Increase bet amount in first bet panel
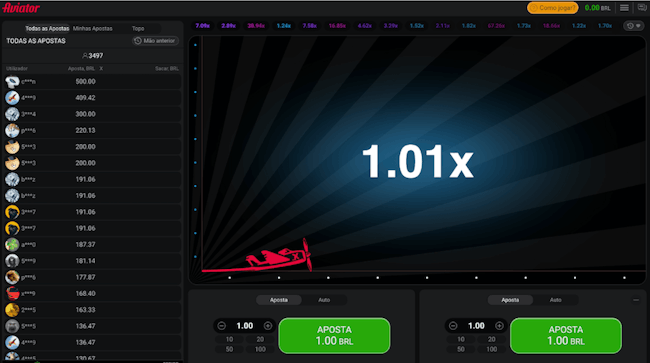Screen dimensions: 650x363 (x=268, y=326)
